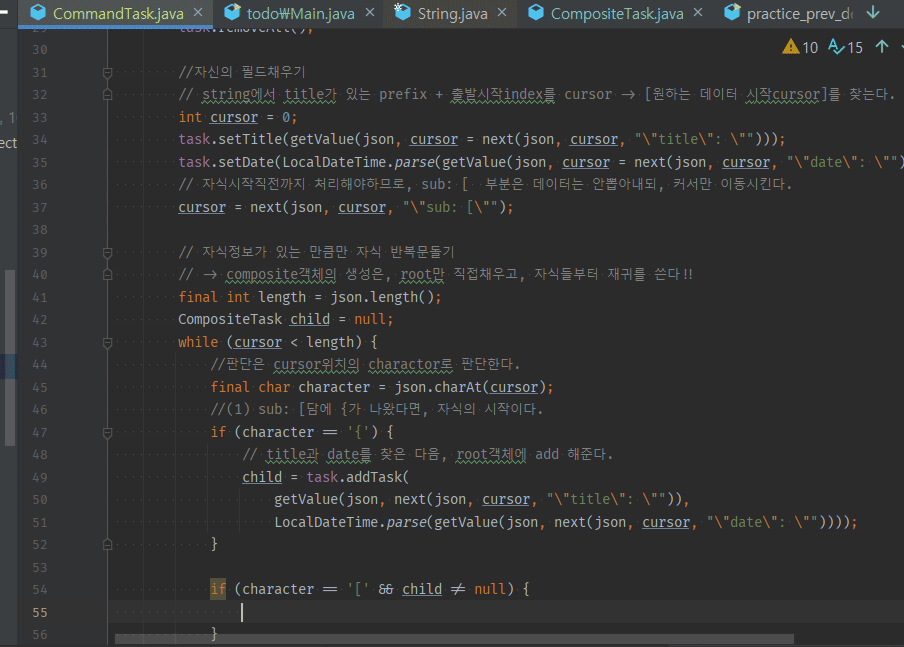Click CommandTask.java file type icon
The width and height of the screenshot is (904, 647).
(x=38, y=12)
